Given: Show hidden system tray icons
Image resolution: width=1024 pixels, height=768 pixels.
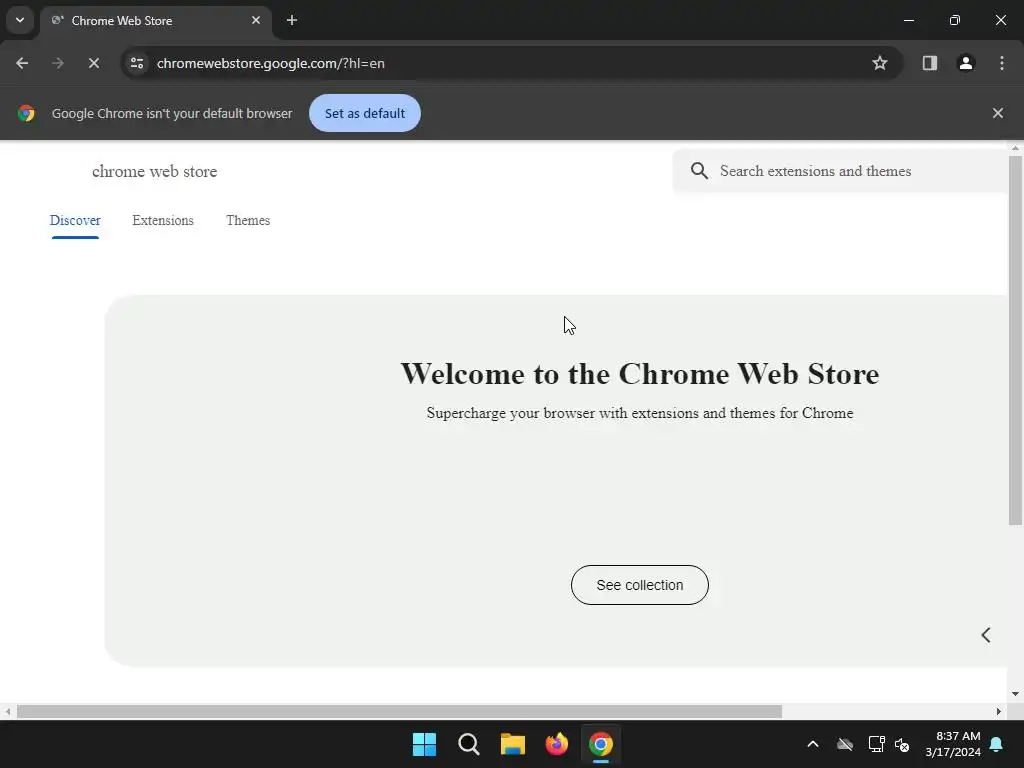Looking at the screenshot, I should pyautogui.click(x=813, y=744).
